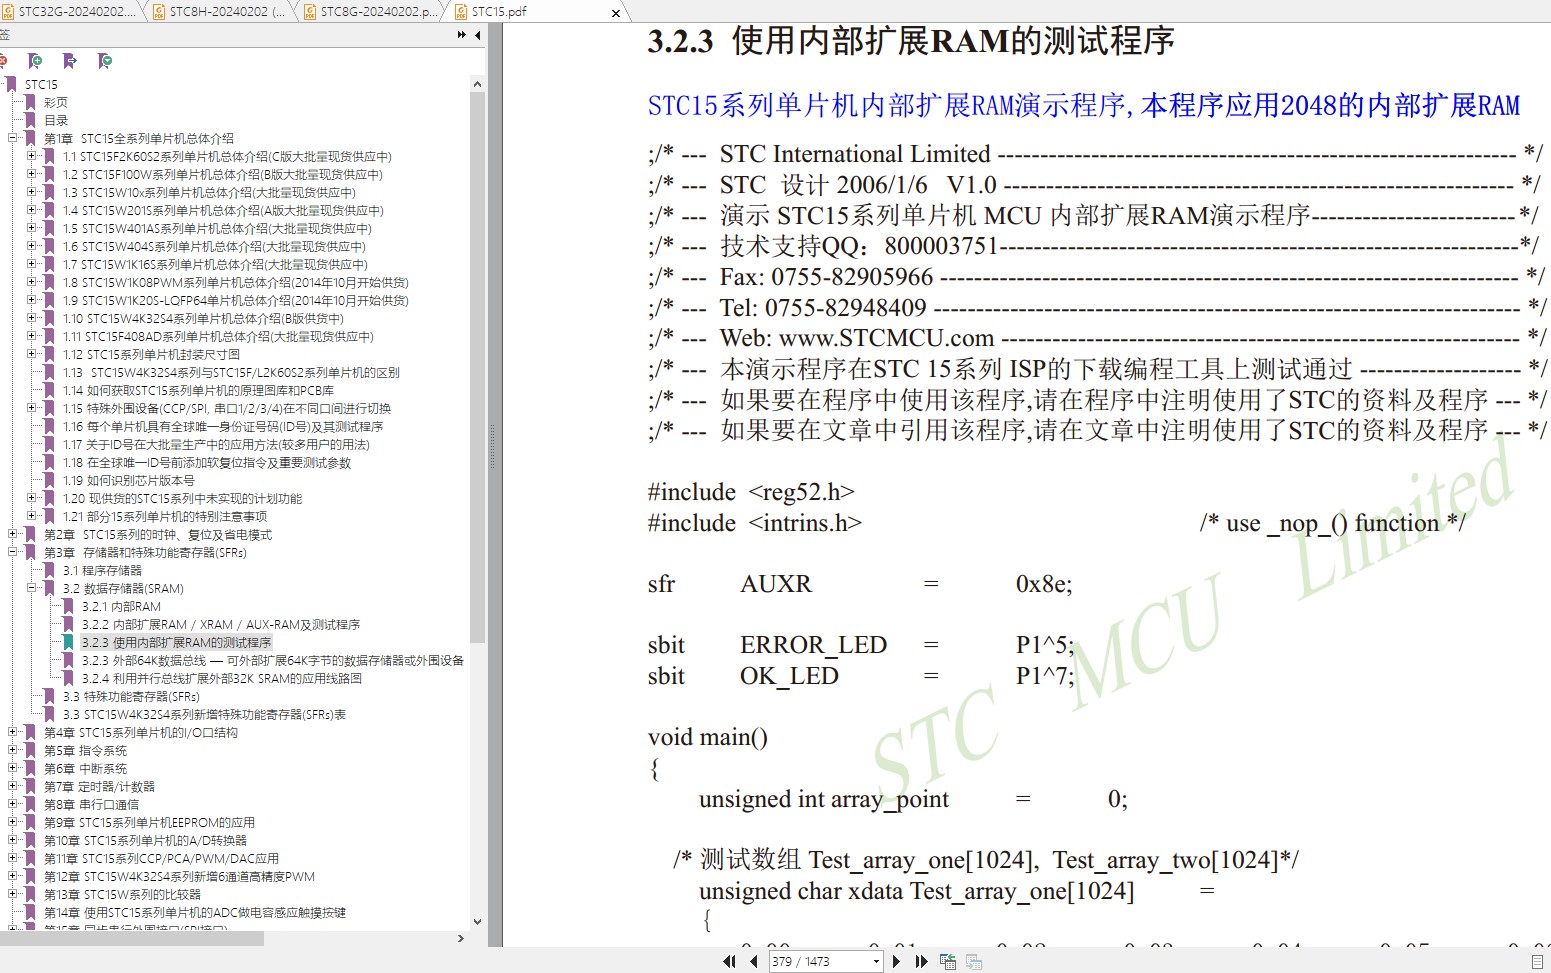Click the Web: www.STCMCU.com text
This screenshot has height=973, width=1551.
857,338
